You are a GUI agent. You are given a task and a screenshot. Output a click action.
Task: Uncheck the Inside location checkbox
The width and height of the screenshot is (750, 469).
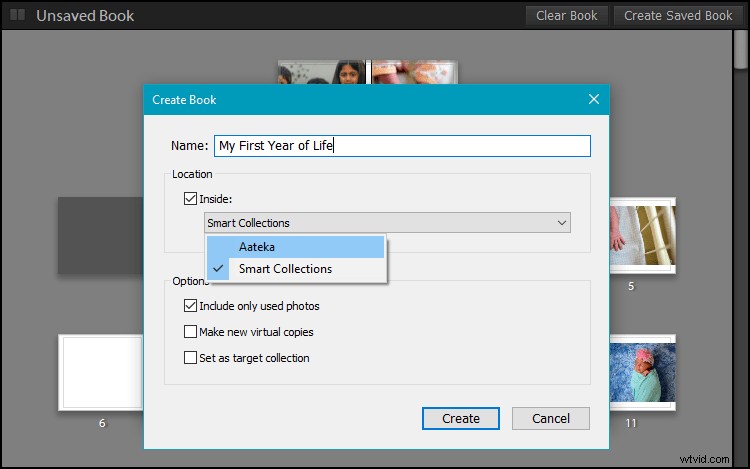point(190,198)
